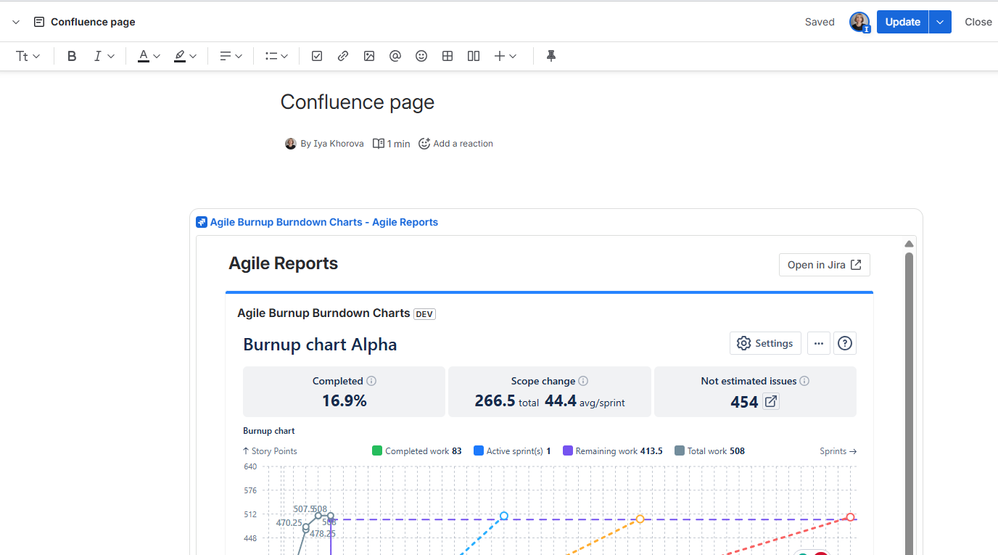The image size is (998, 555).
Task: Click the Agile Reports heading
Action: point(283,263)
